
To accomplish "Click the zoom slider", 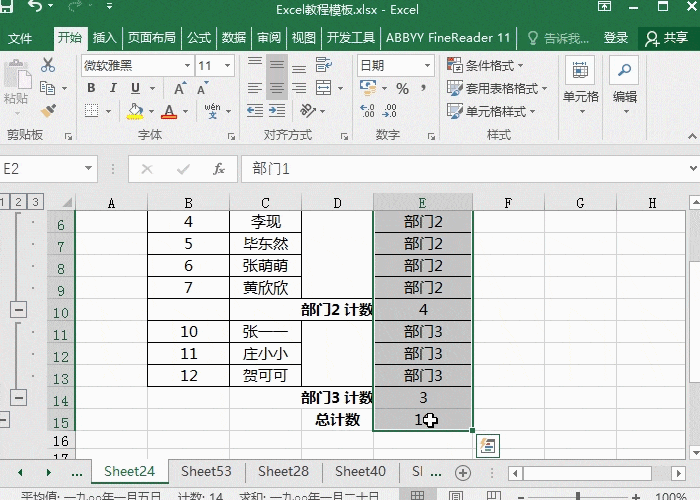I will click(x=578, y=496).
